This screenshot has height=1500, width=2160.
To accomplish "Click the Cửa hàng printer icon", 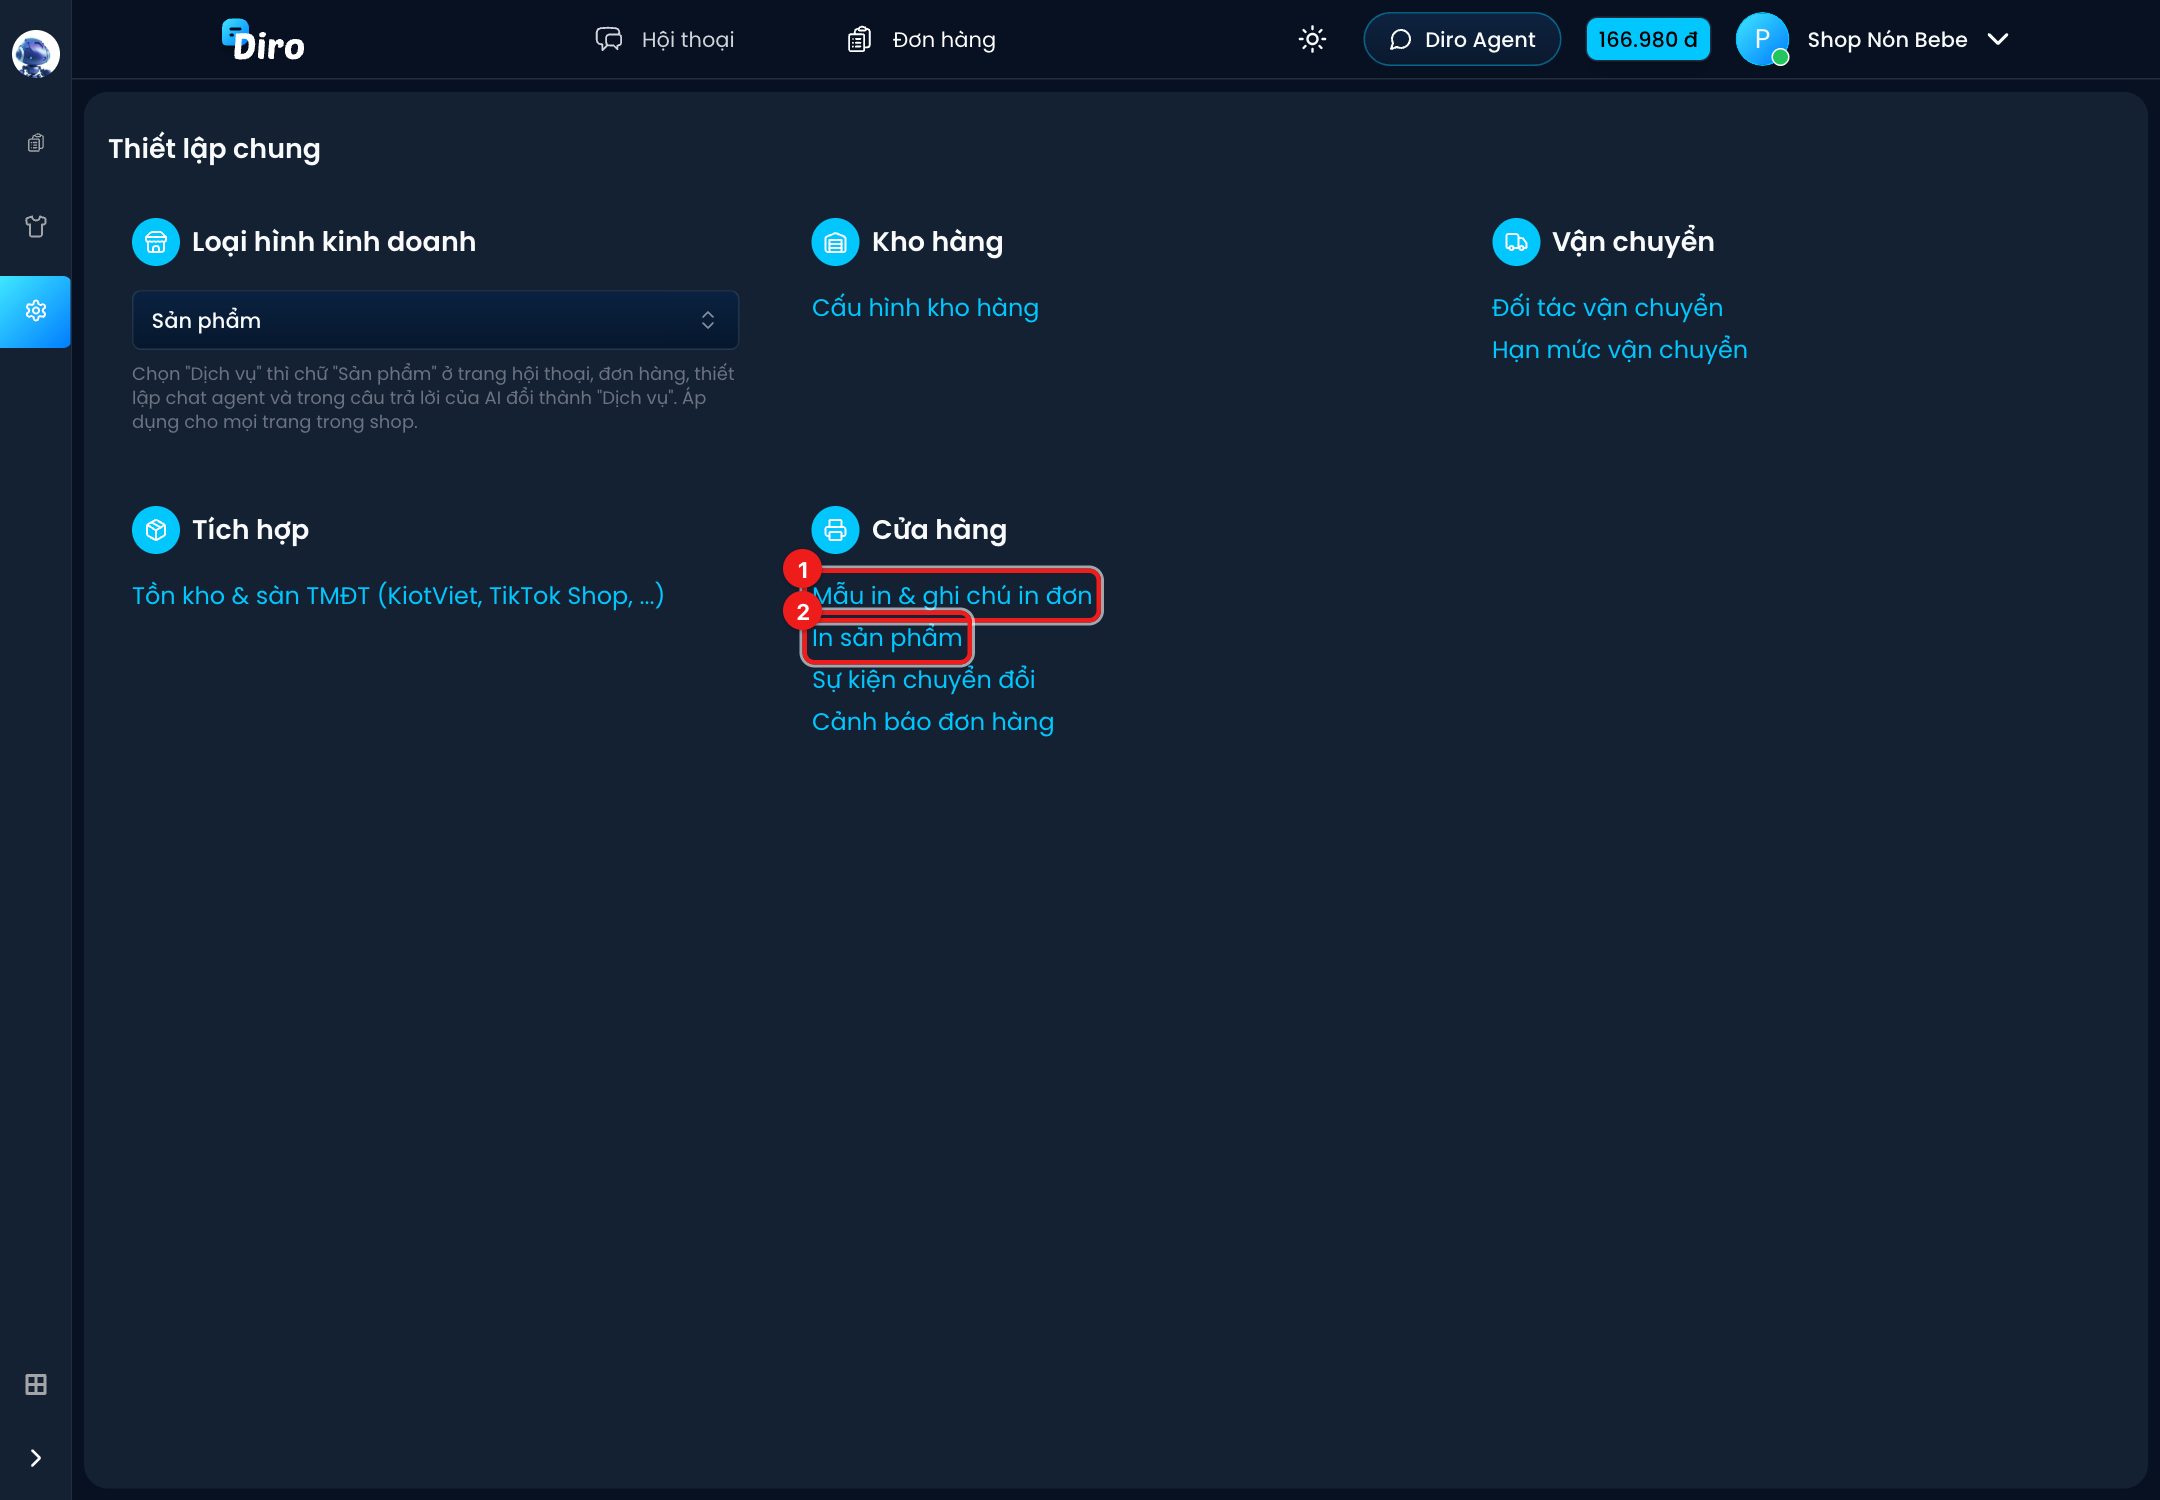I will (x=836, y=530).
